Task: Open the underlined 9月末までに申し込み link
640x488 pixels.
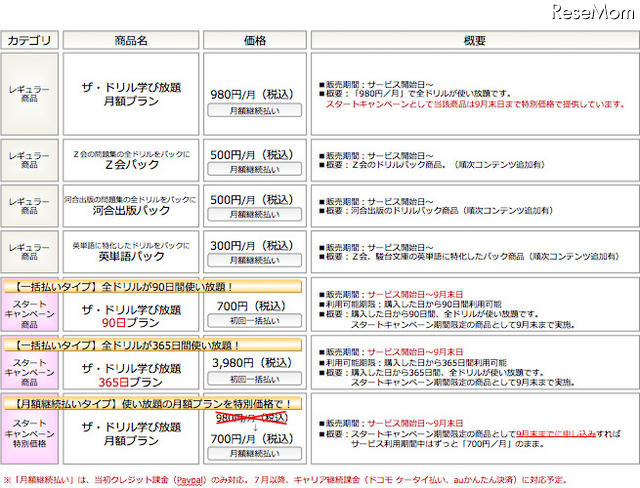Action: (556, 433)
